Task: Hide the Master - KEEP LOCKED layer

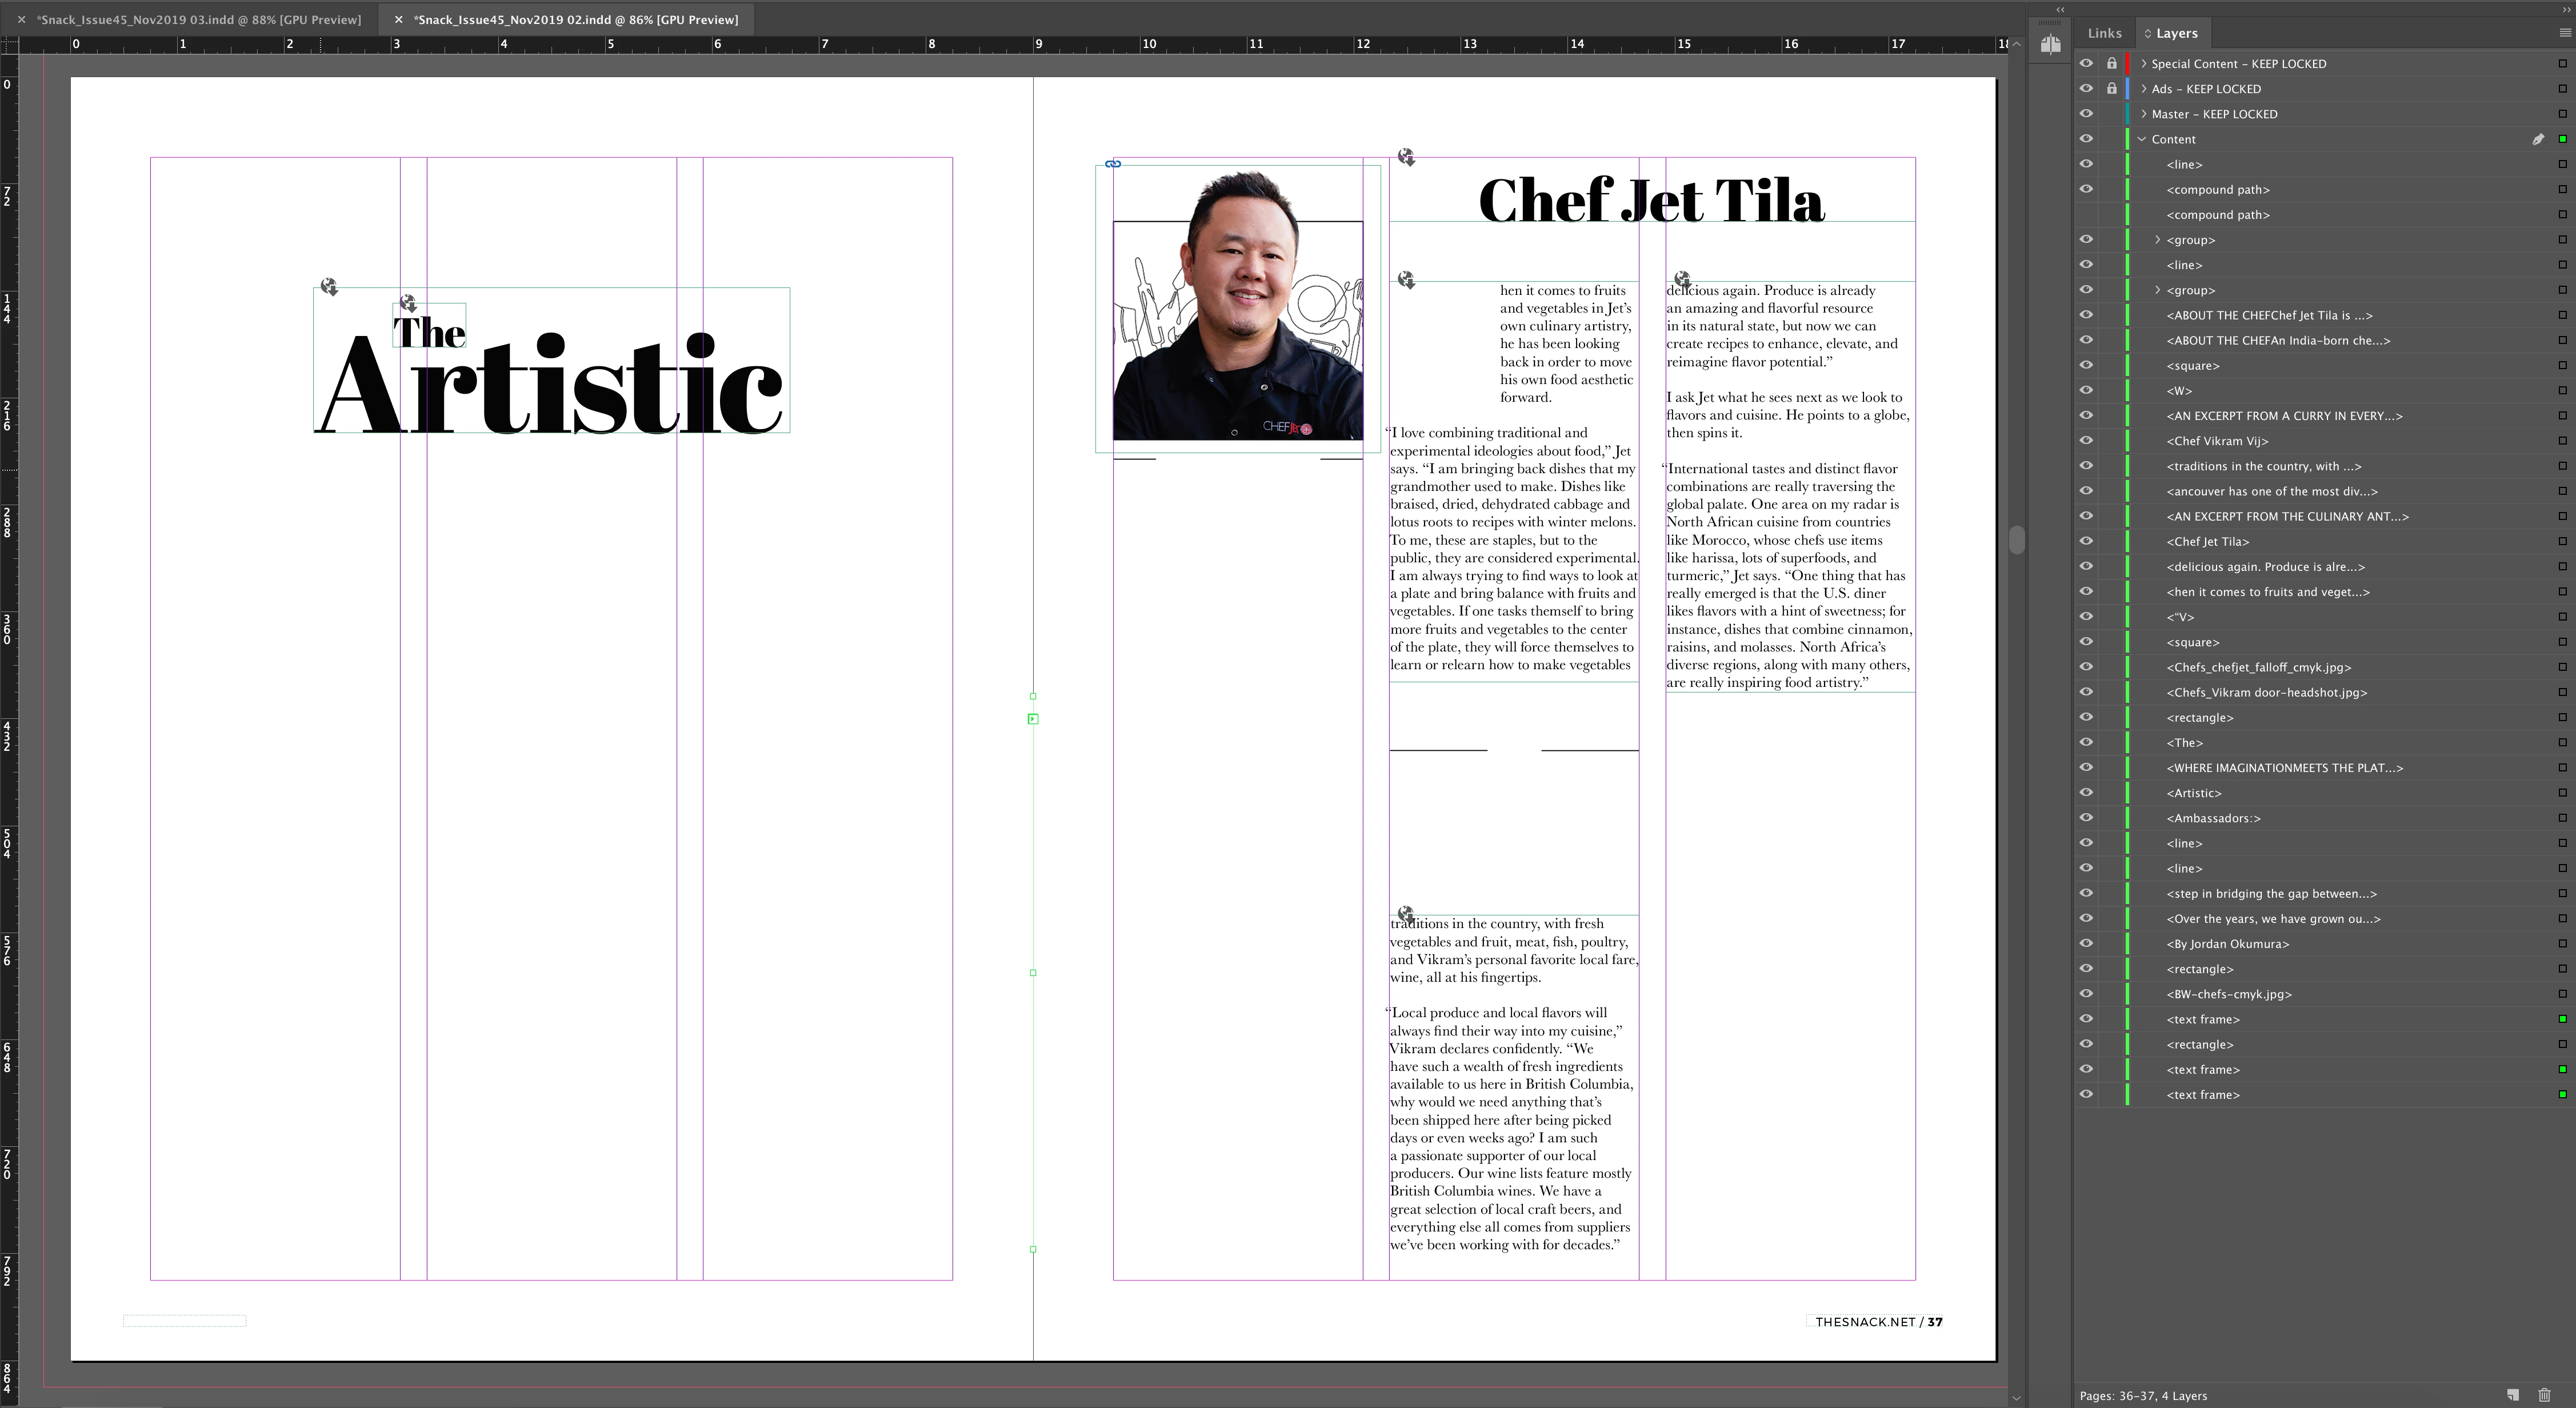Action: [2086, 113]
